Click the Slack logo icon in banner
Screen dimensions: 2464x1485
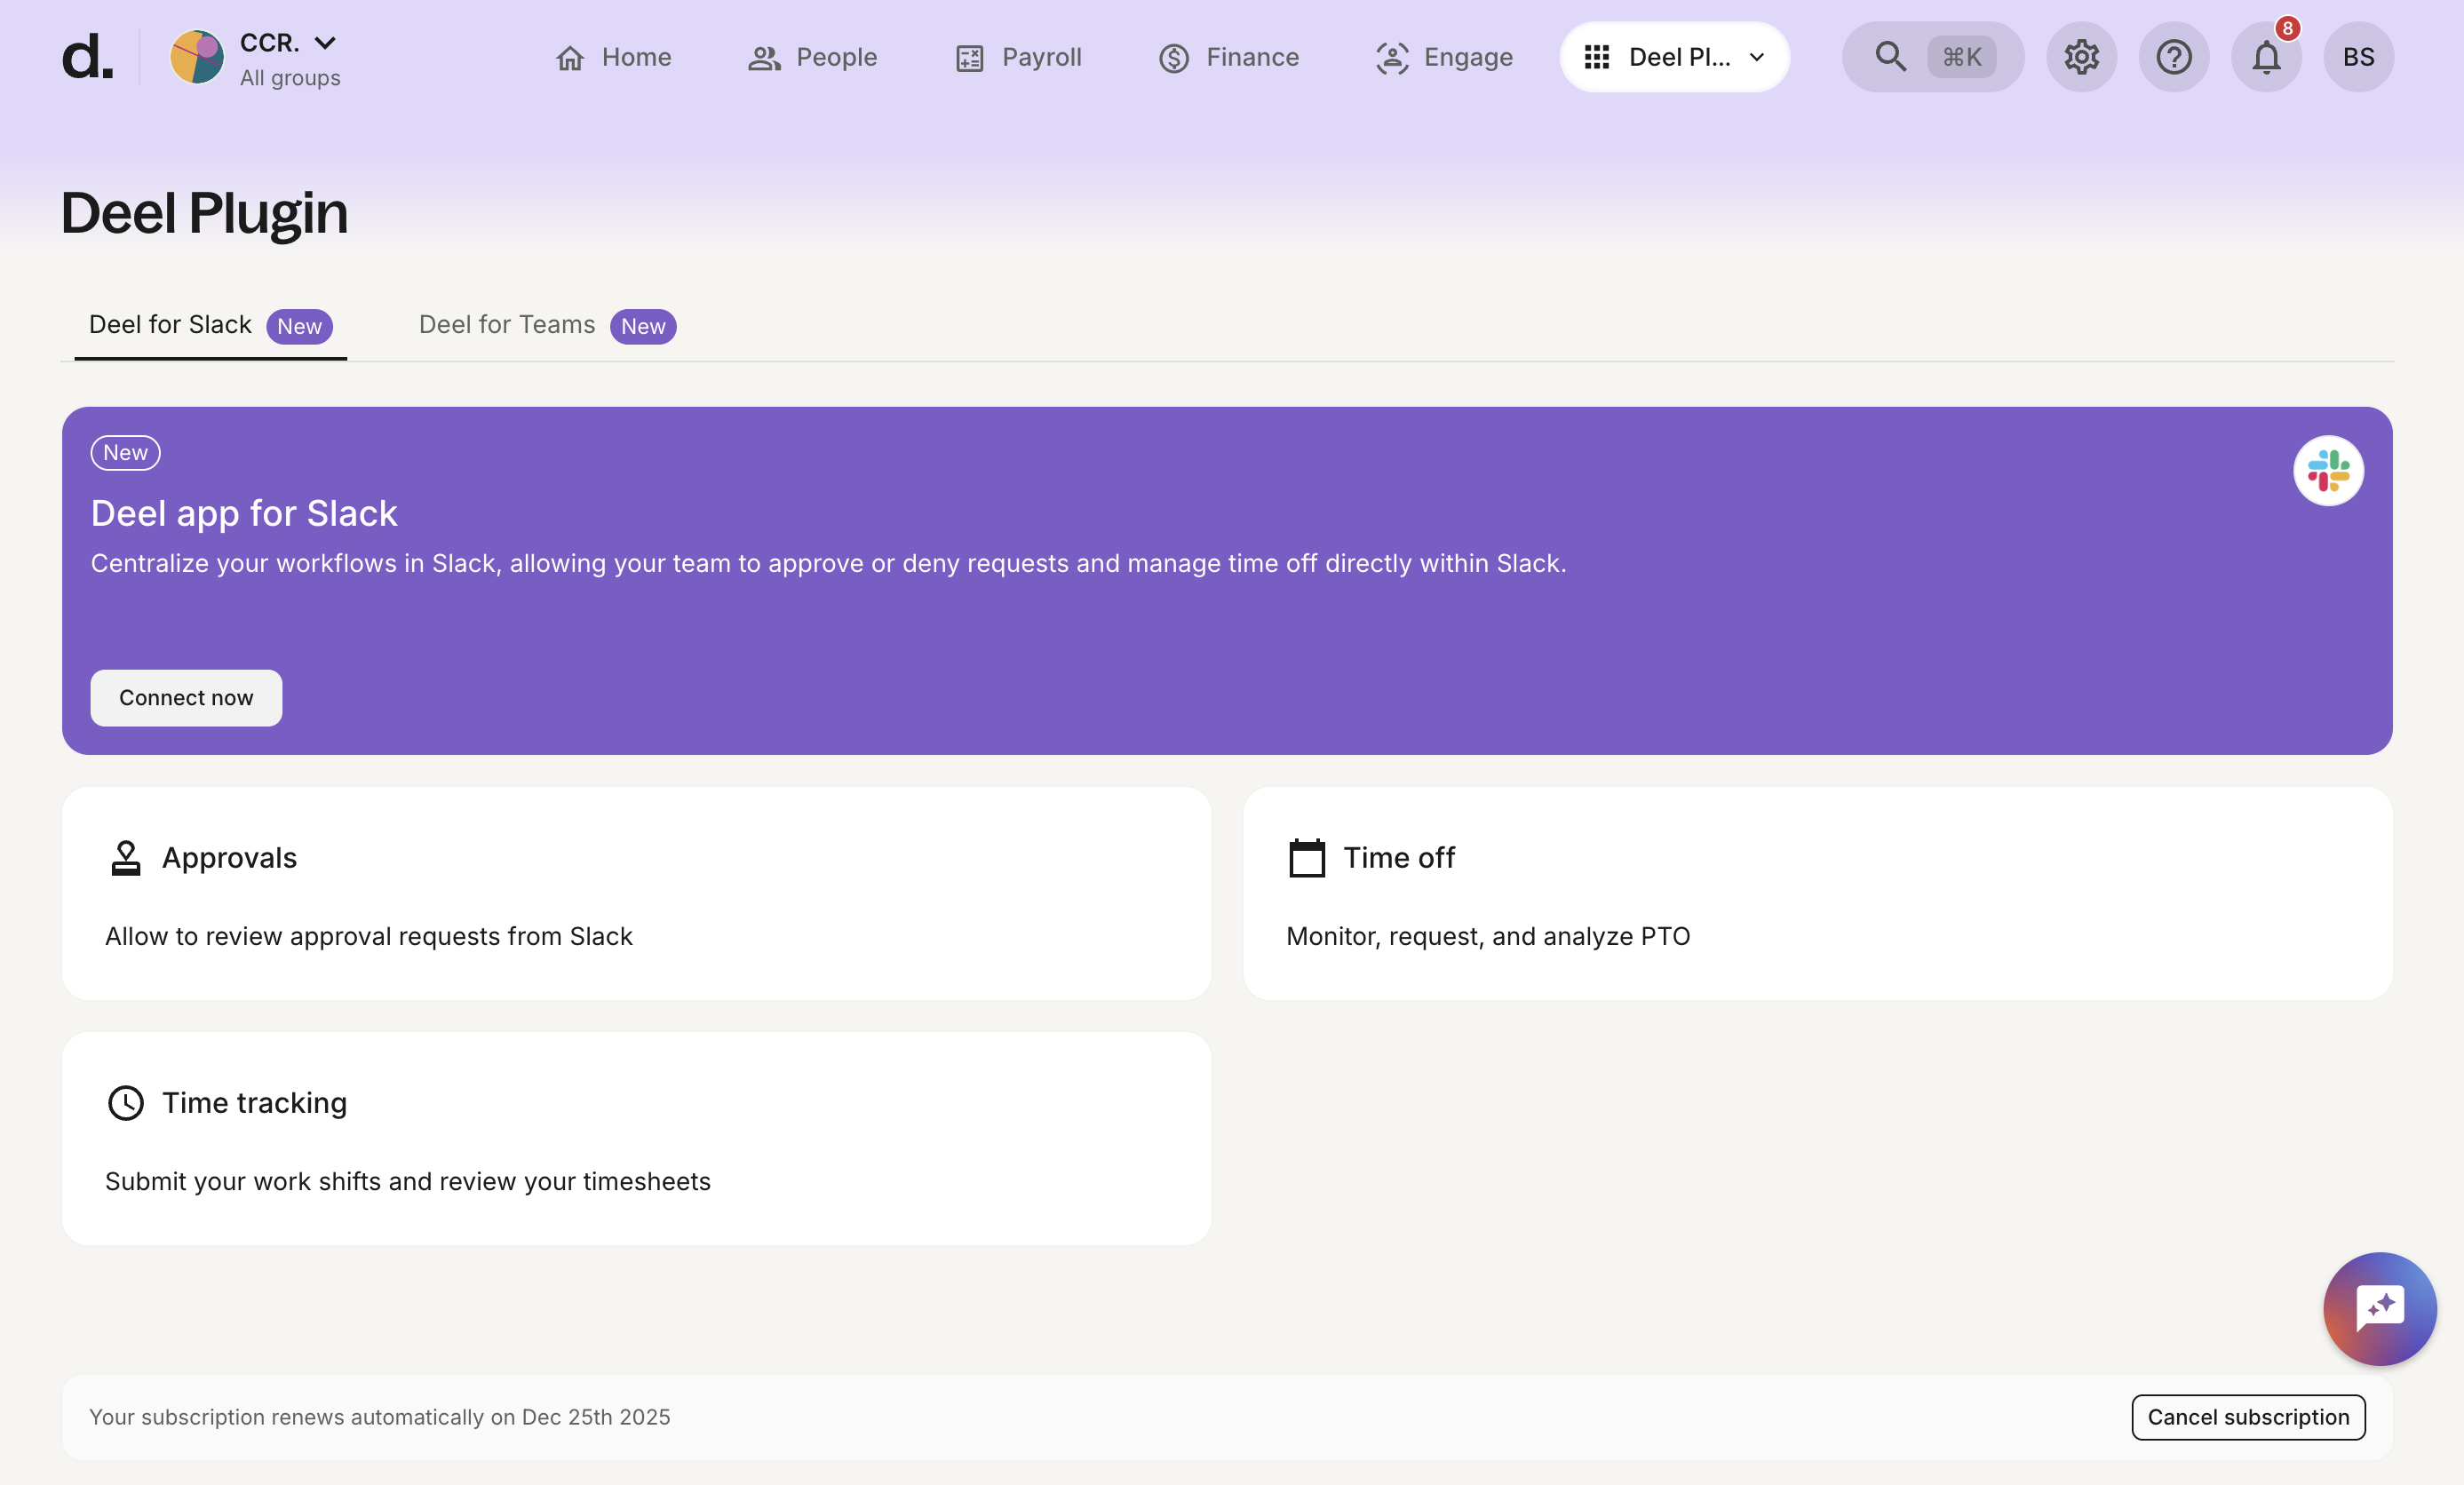(2327, 471)
